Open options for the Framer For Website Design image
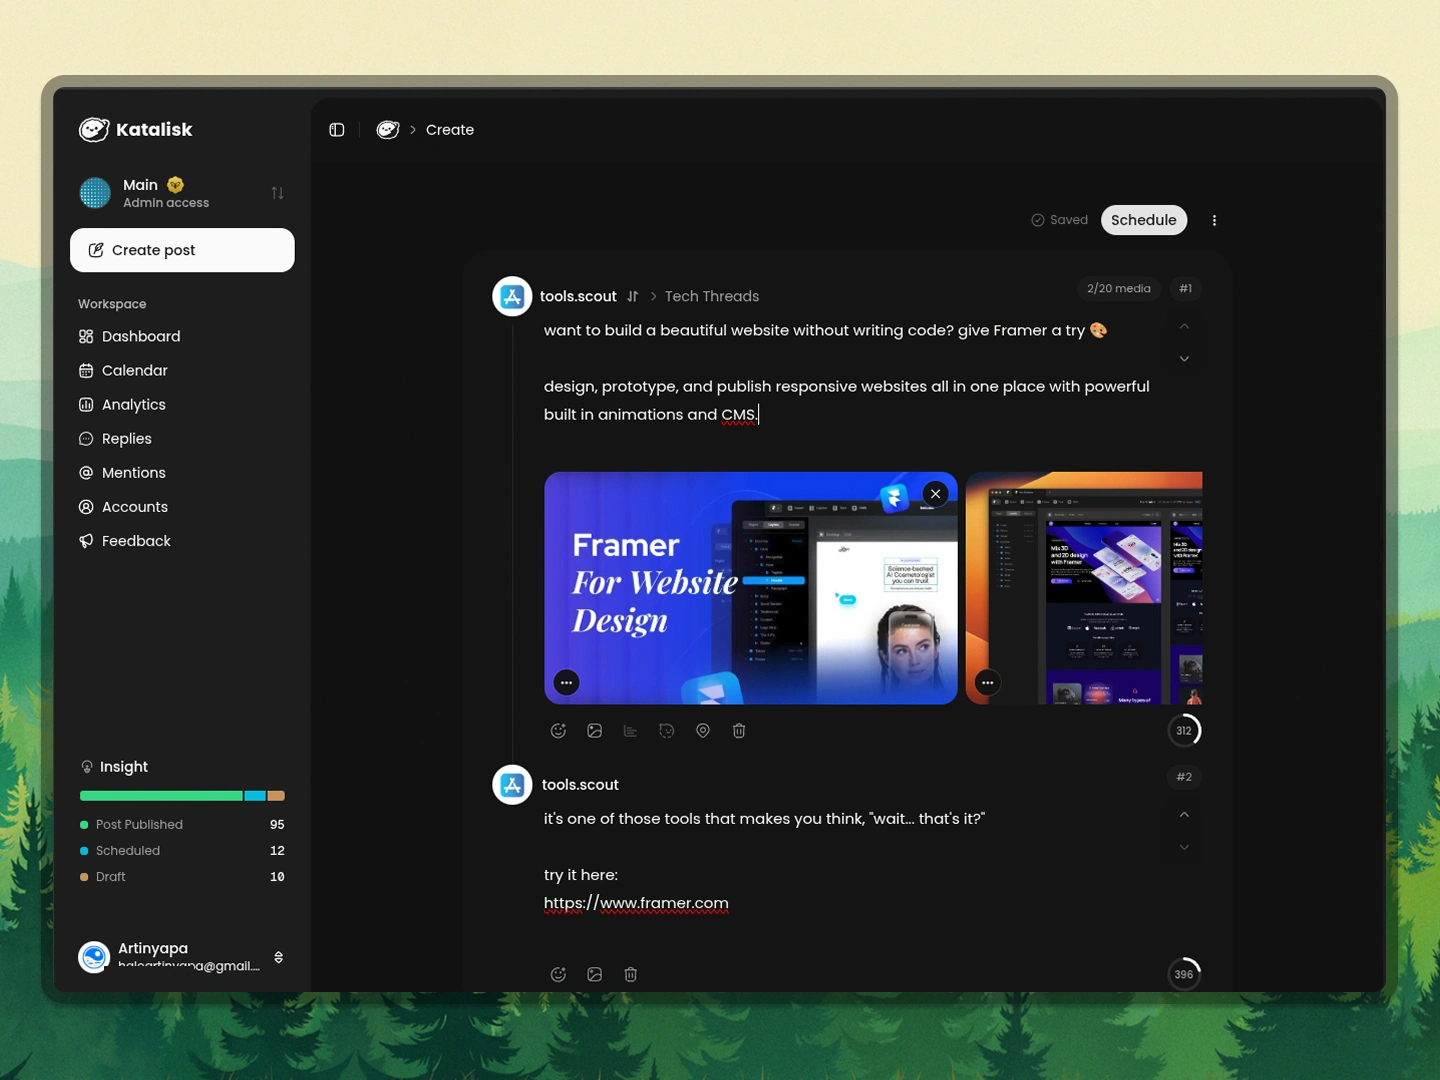Screen dimensions: 1440x1080 click(567, 683)
